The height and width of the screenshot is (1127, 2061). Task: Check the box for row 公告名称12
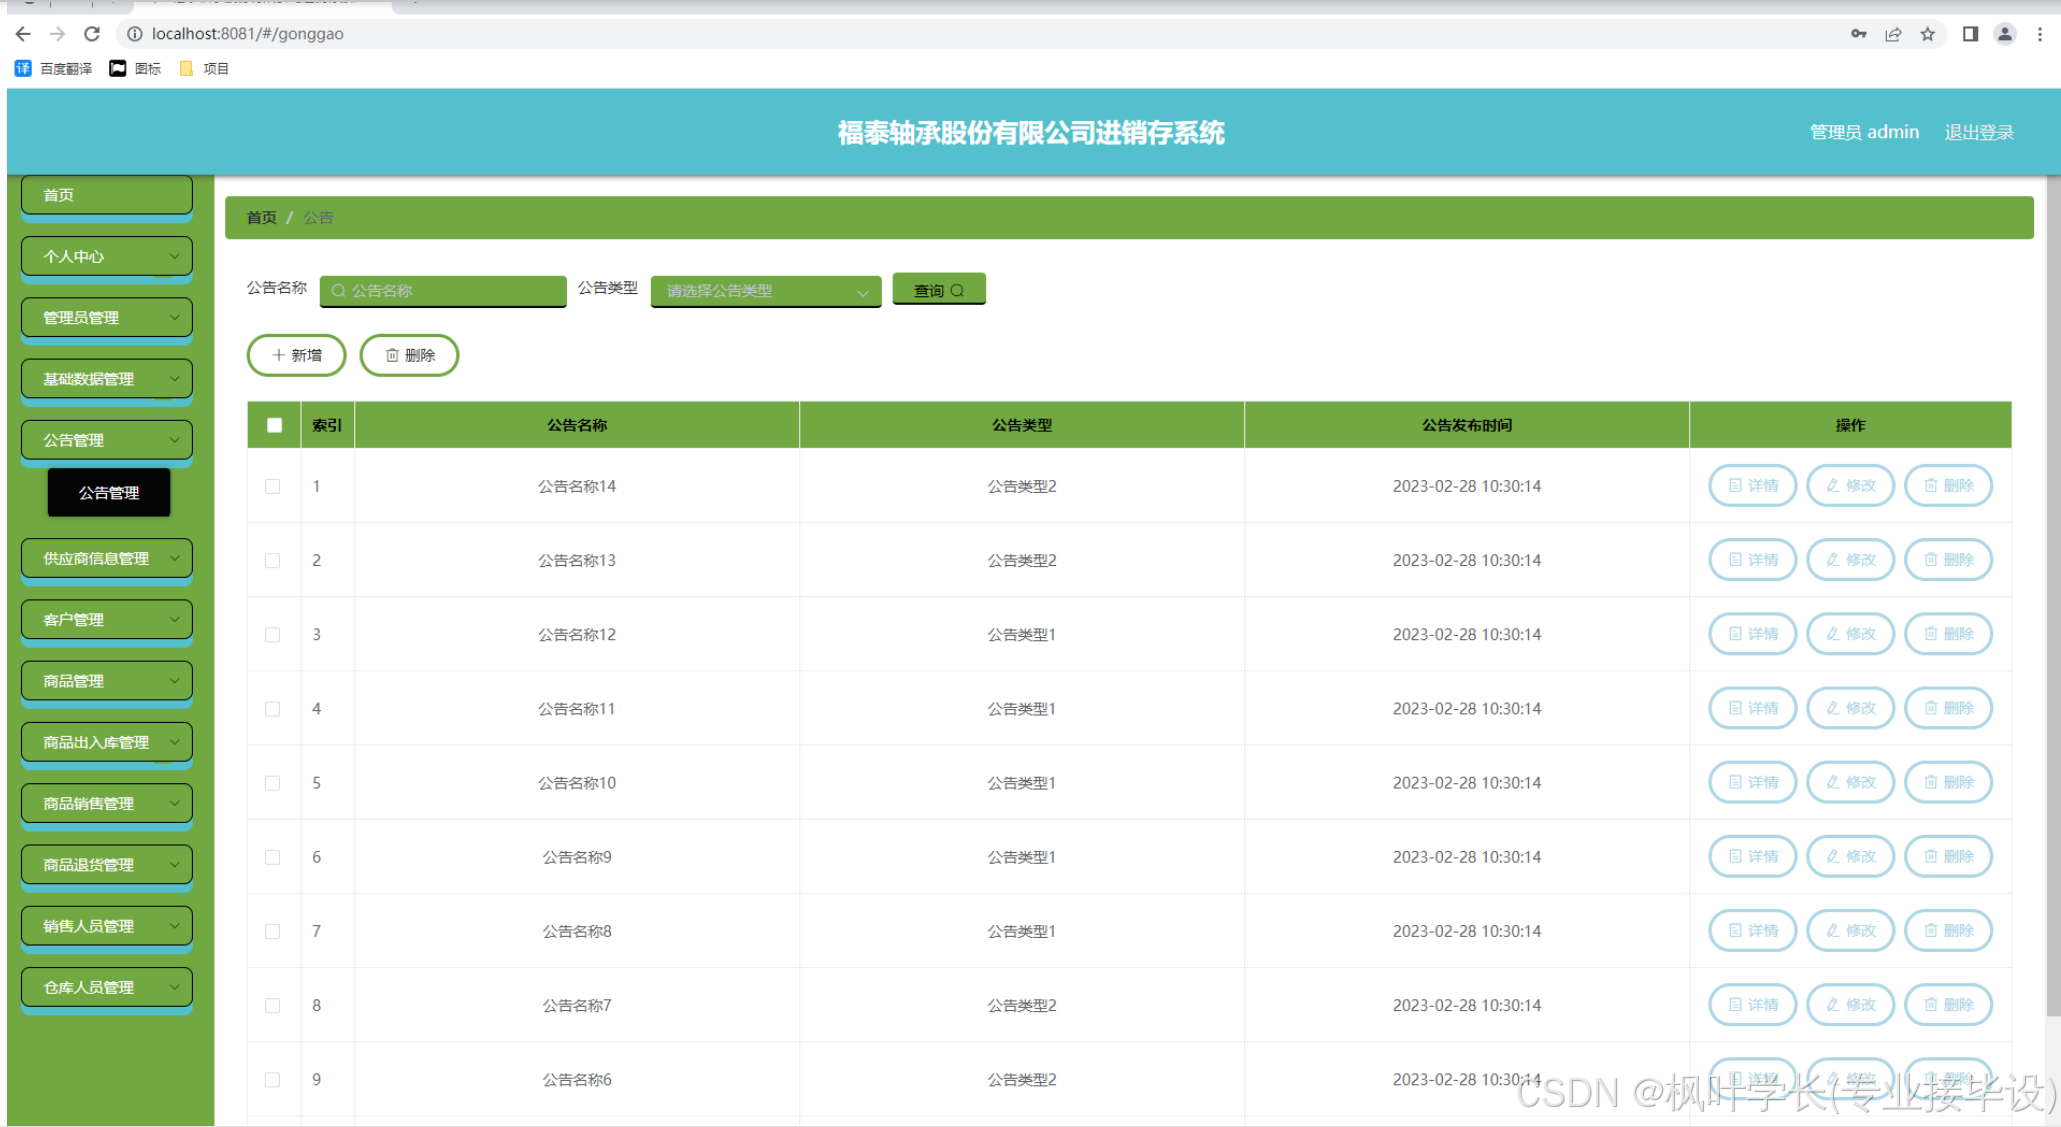click(x=272, y=634)
